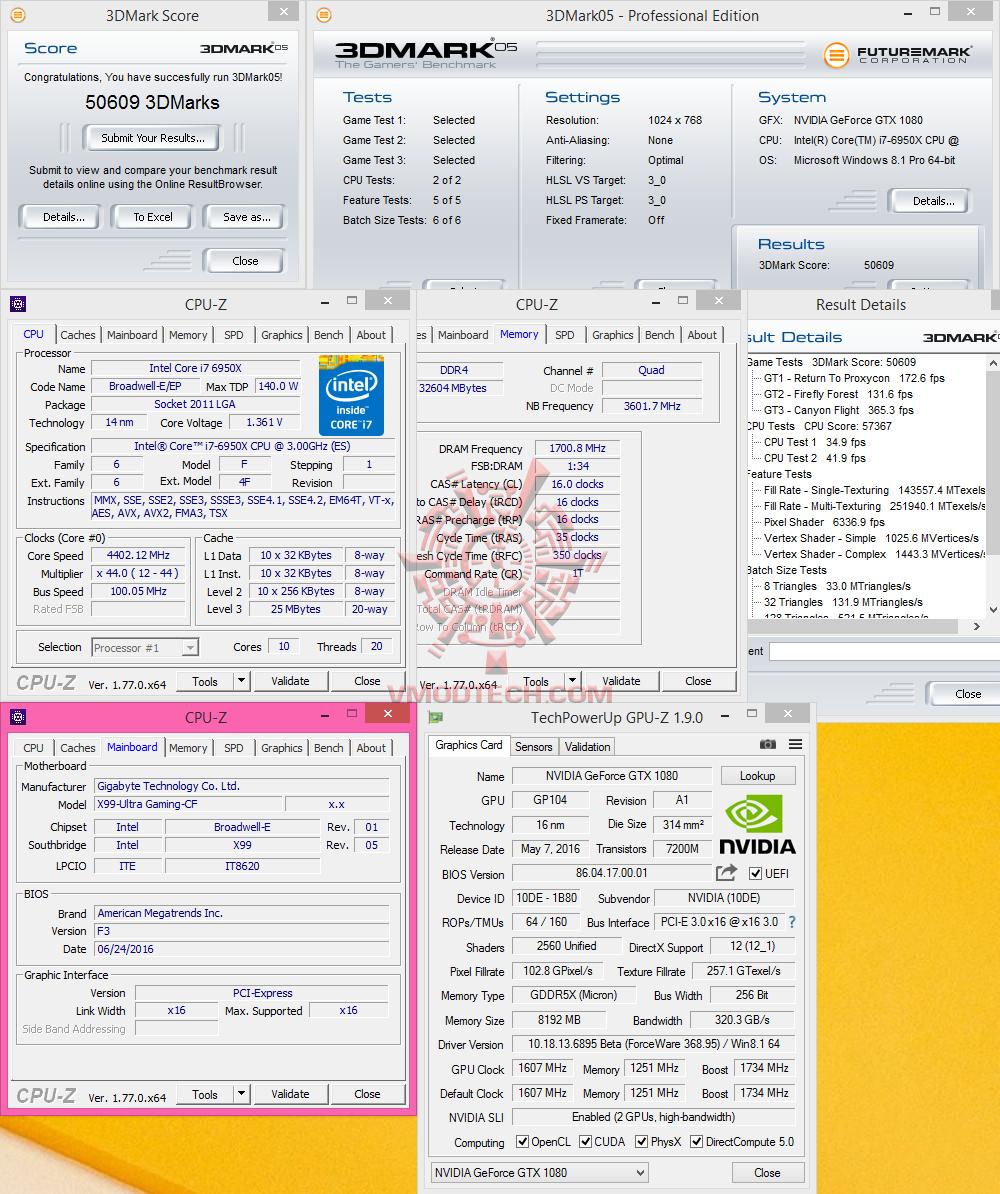1000x1194 pixels.
Task: Open the Validation tab in GPU-Z
Action: pos(587,746)
